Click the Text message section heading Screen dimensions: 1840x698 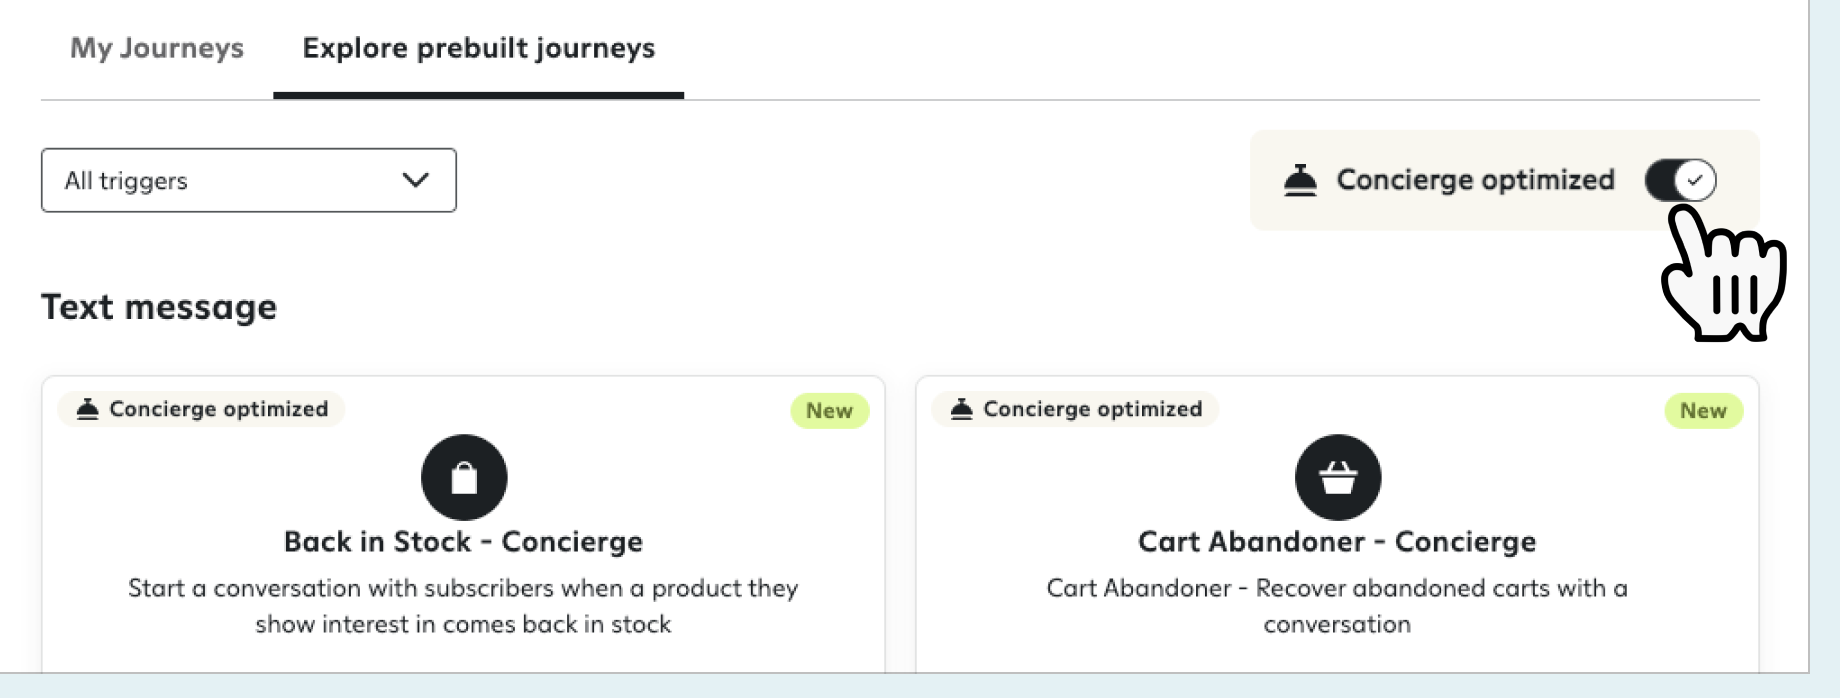click(x=159, y=307)
